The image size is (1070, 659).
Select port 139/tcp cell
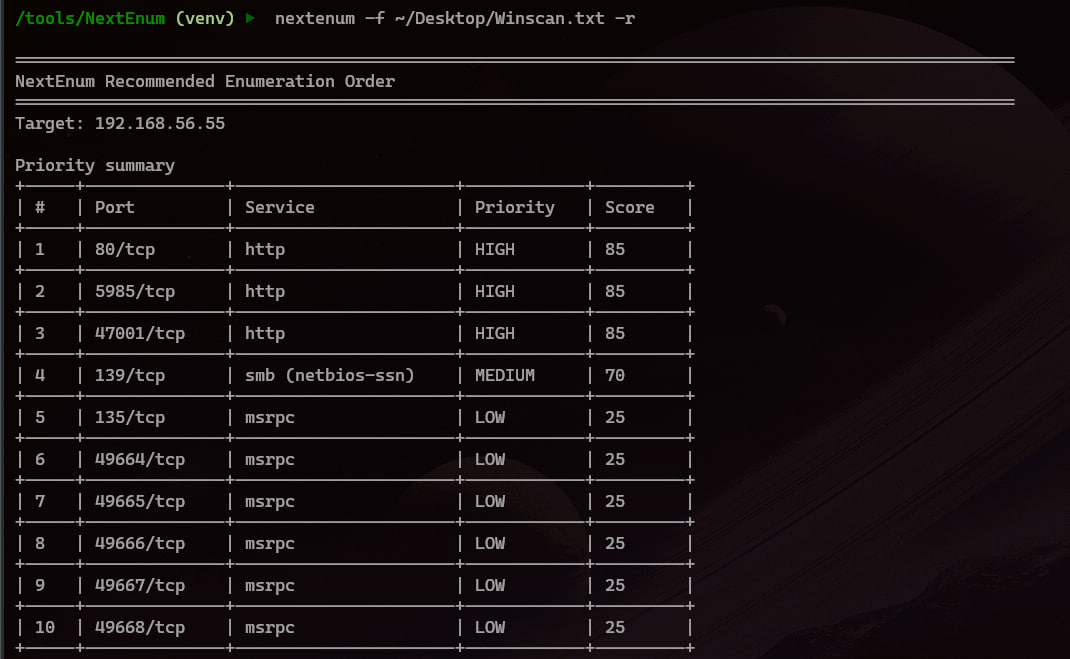tap(130, 375)
